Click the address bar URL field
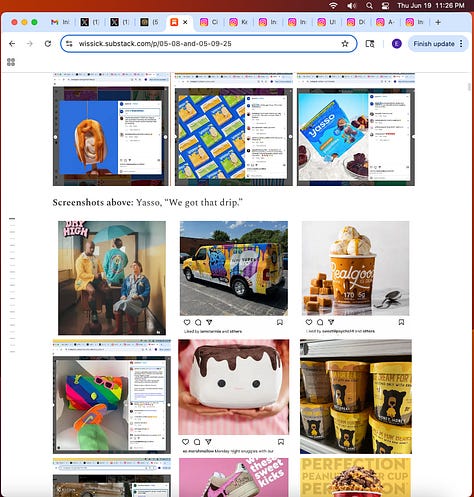Image resolution: width=474 pixels, height=497 pixels. click(208, 44)
